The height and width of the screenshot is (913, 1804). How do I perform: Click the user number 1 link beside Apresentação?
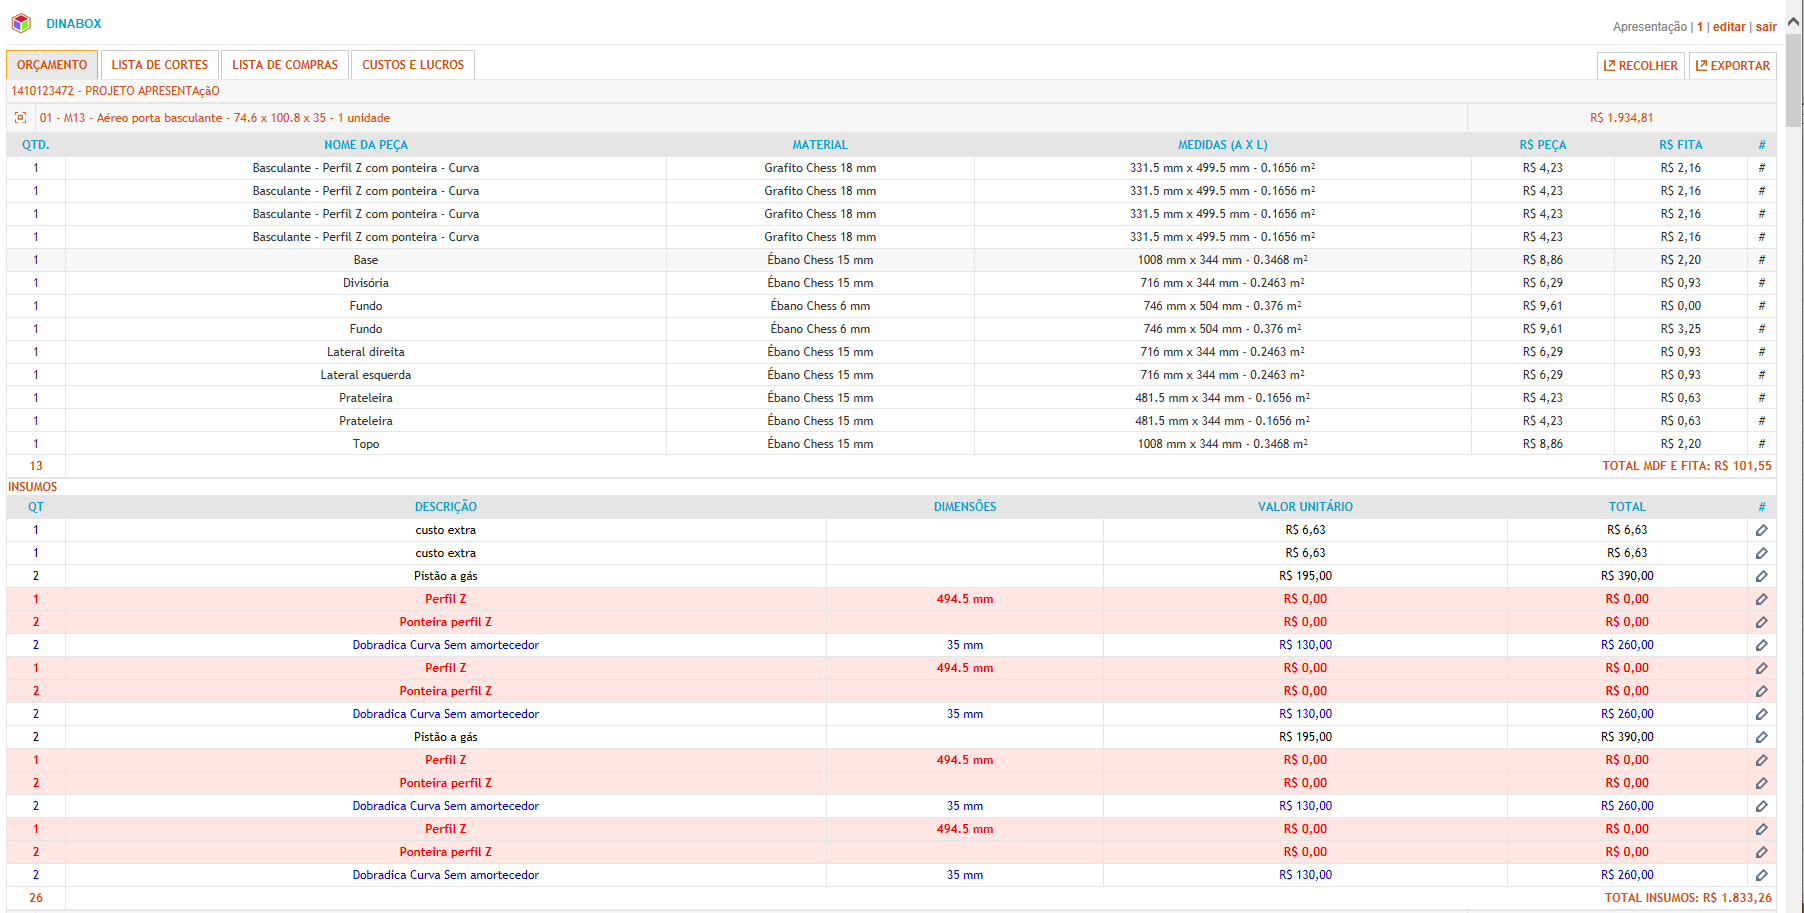click(1700, 27)
